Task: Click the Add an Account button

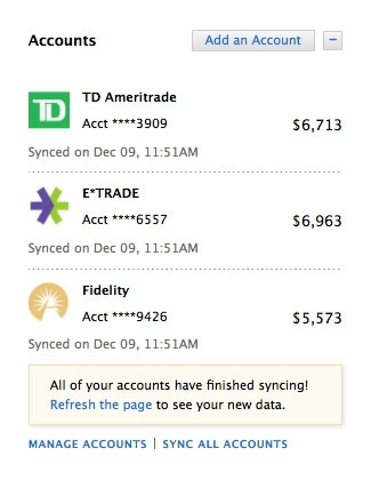Action: point(253,40)
